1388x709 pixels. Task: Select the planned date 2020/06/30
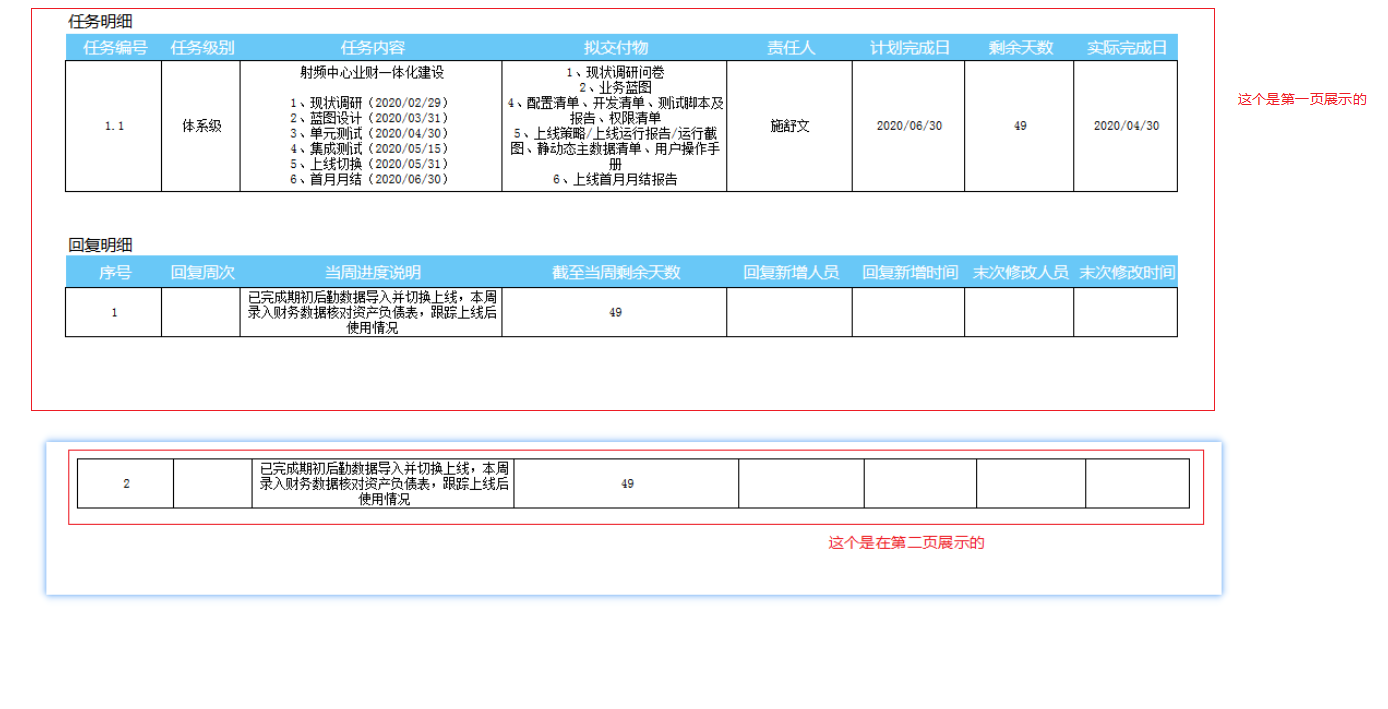(909, 126)
